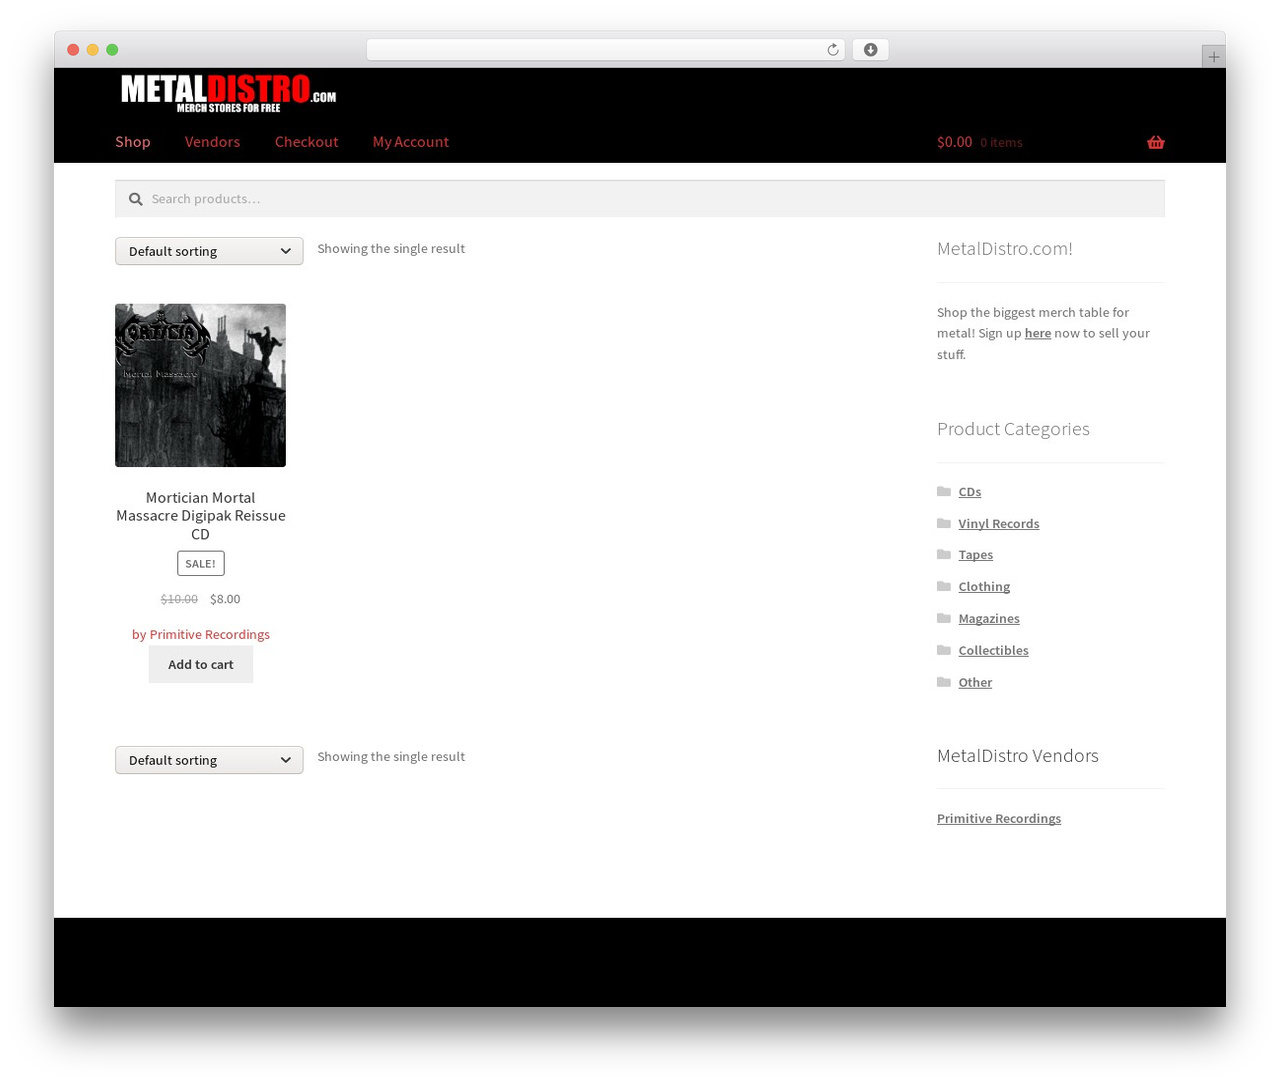
Task: Open the Other category link
Action: point(975,682)
